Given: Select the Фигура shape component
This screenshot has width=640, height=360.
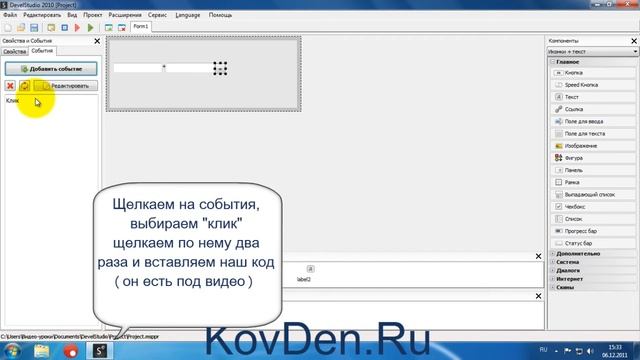Looking at the screenshot, I should point(593,158).
